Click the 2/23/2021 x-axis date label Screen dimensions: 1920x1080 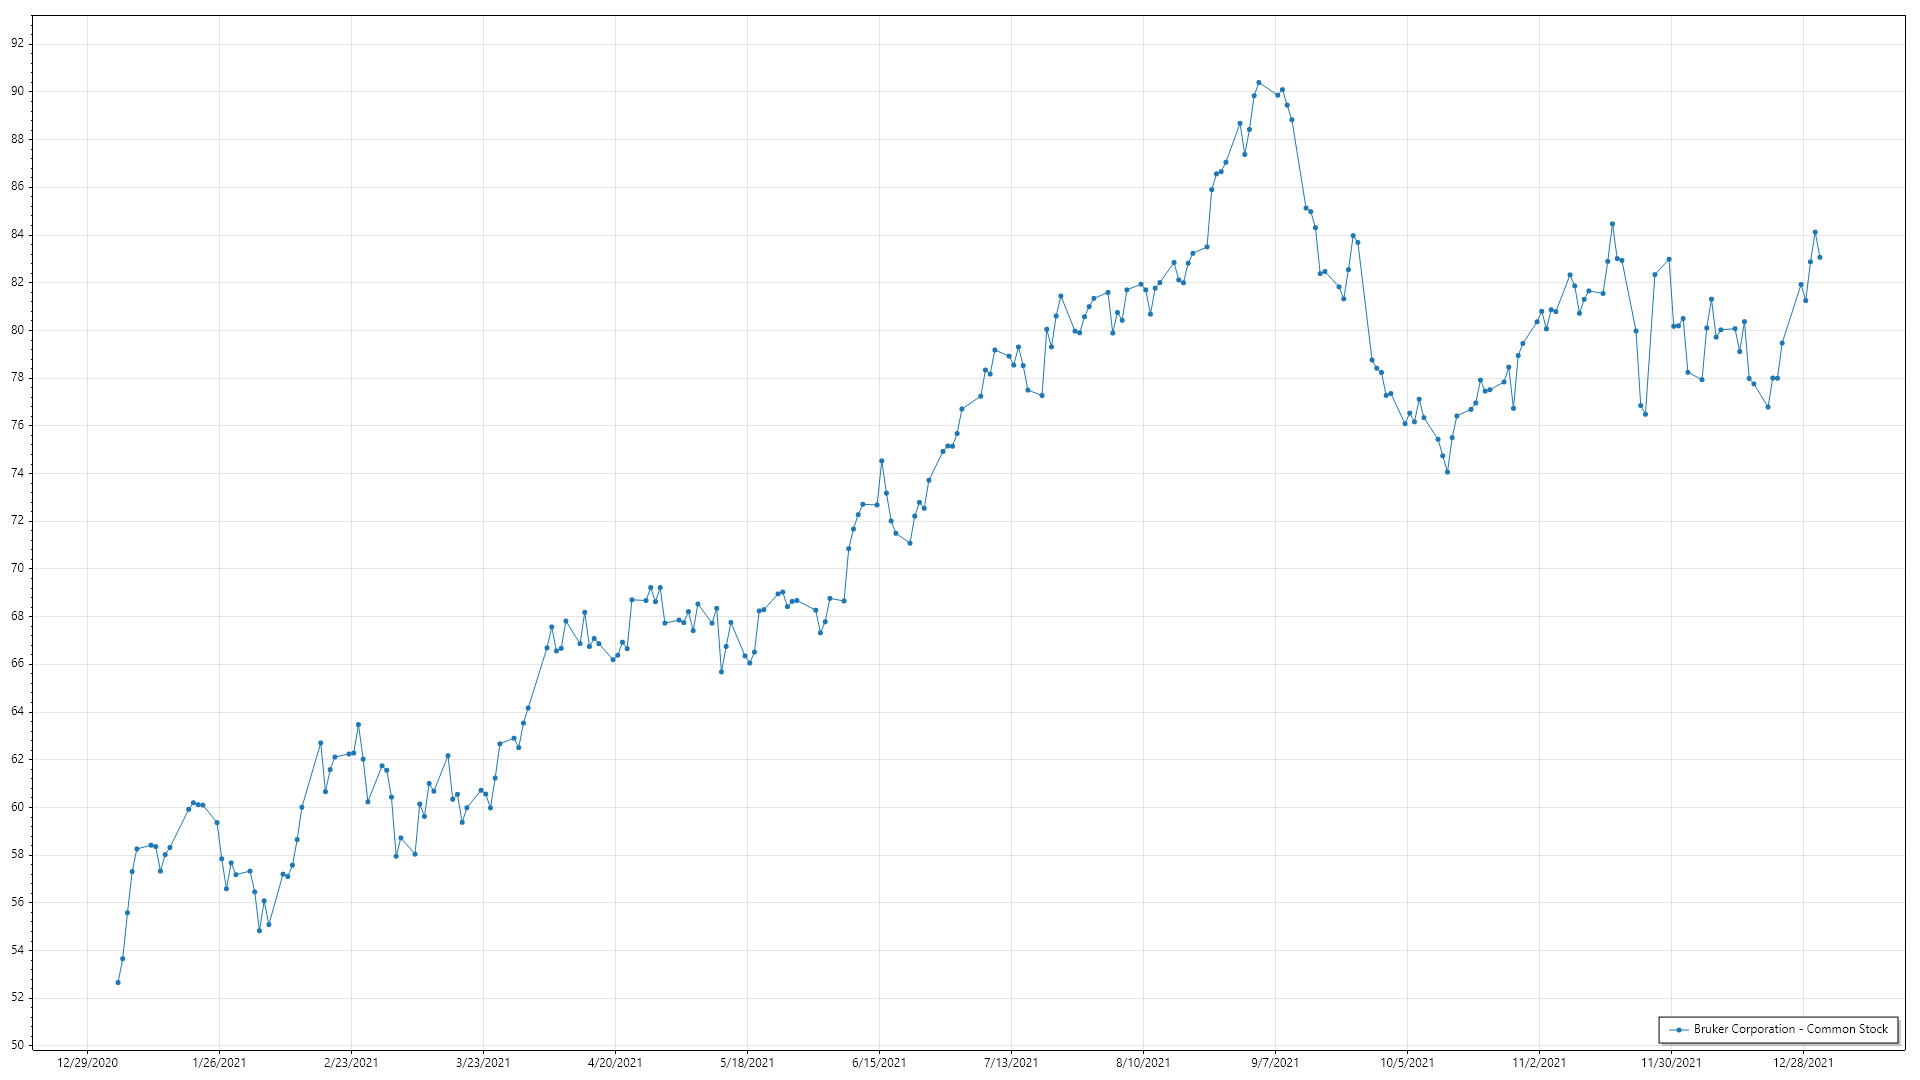351,1063
